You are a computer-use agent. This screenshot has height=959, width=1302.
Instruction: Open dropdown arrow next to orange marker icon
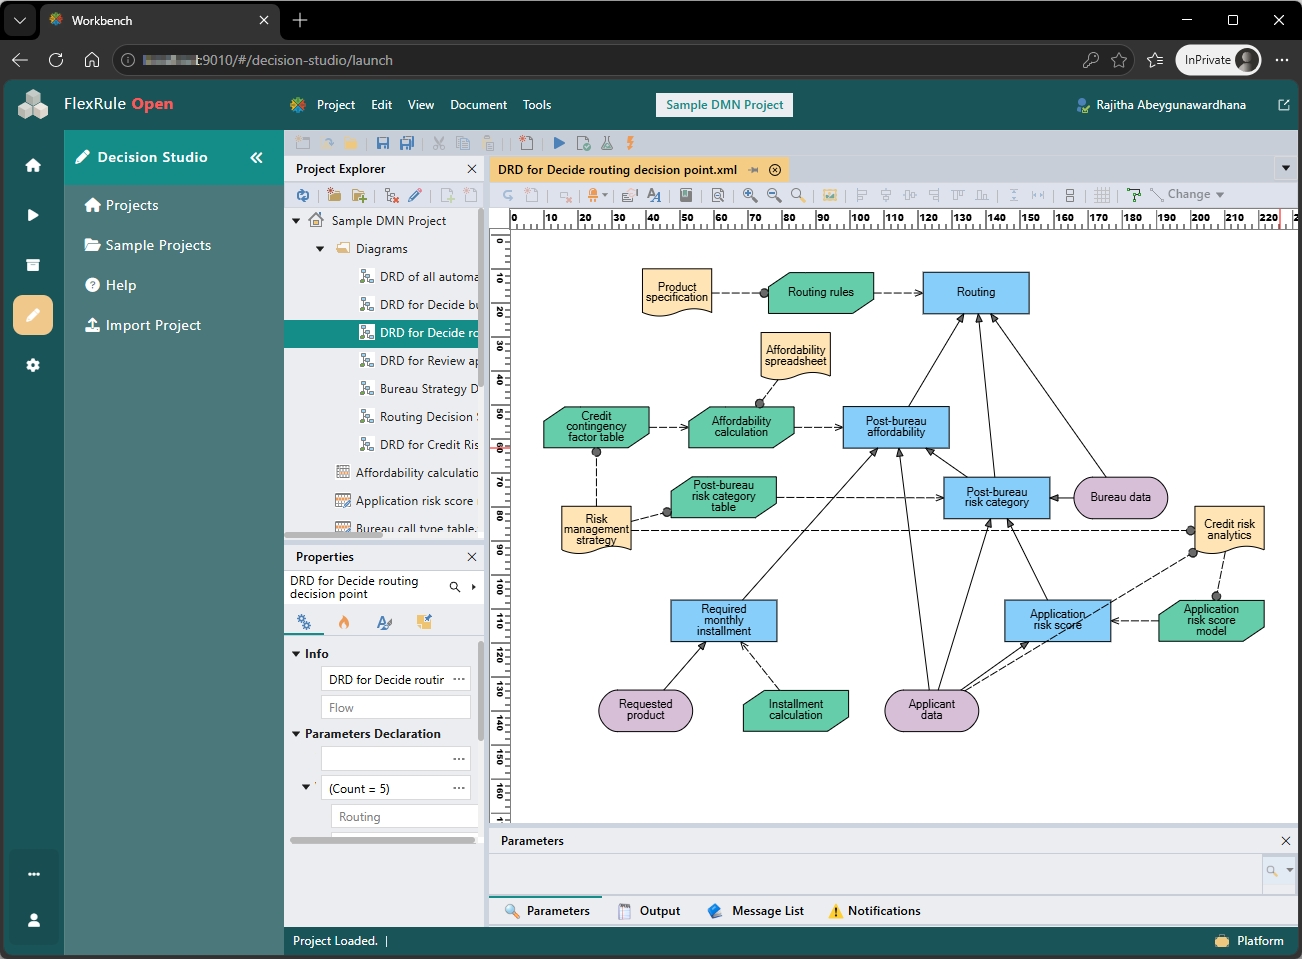[605, 195]
